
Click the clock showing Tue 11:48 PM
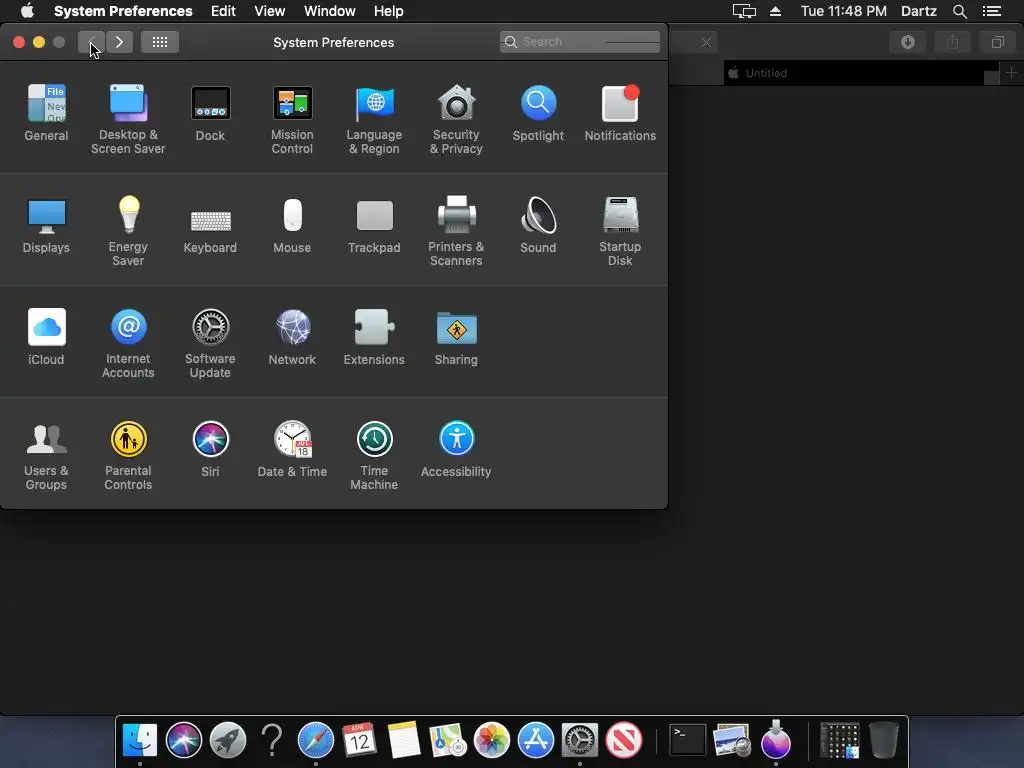(x=844, y=11)
